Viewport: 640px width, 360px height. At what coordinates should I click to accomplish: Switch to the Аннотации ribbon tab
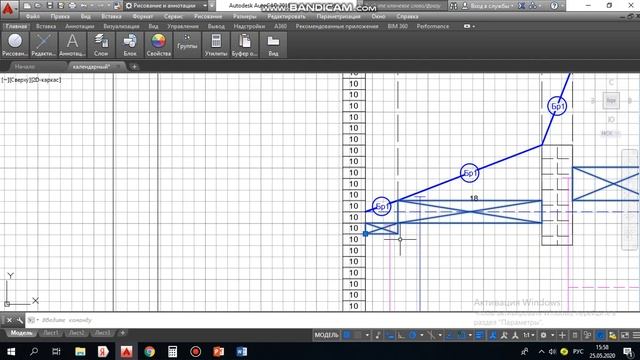[x=80, y=26]
